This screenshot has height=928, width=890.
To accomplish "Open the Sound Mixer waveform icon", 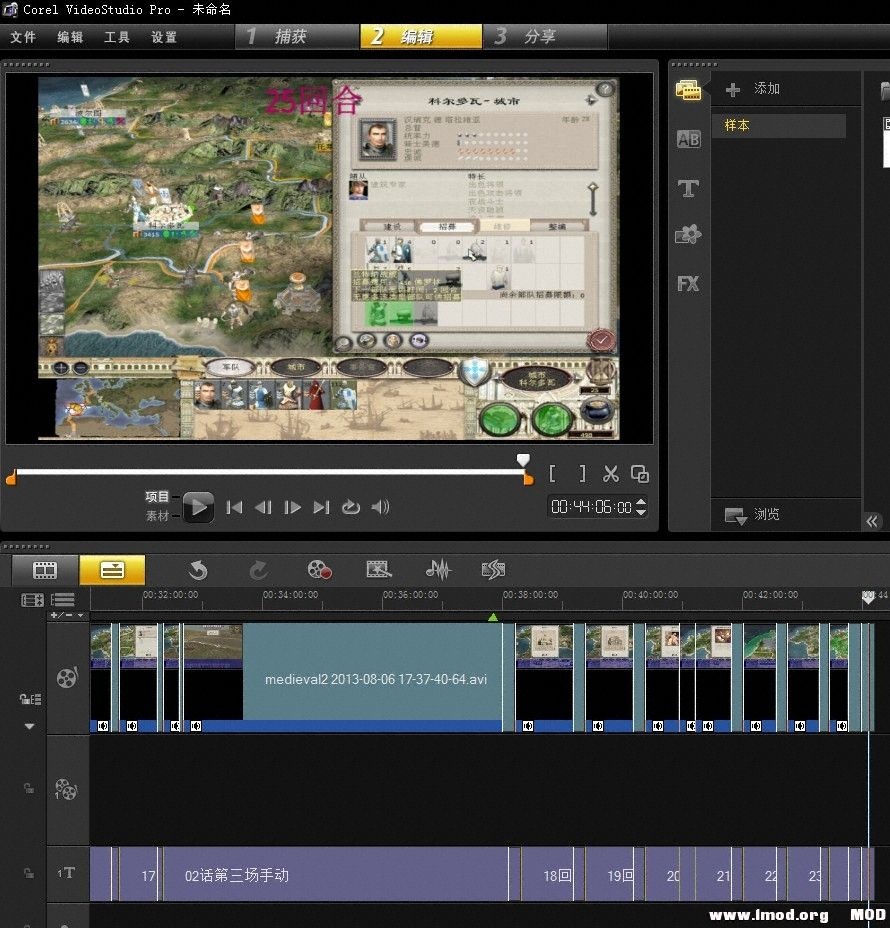I will 438,570.
